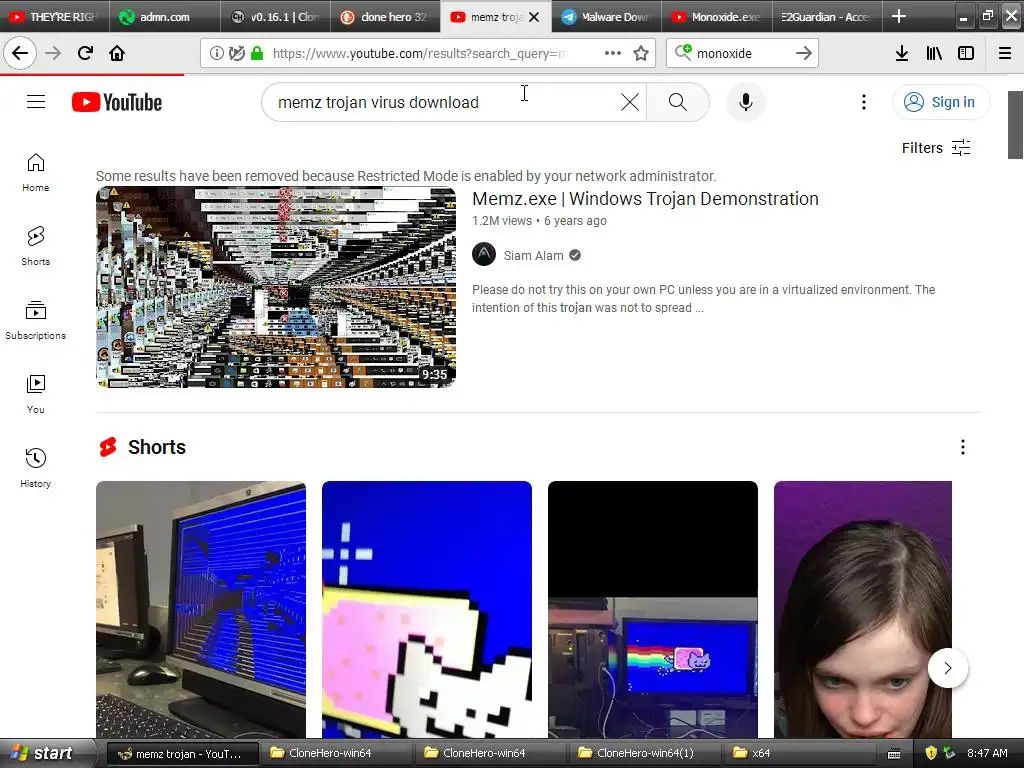This screenshot has height=768, width=1024.
Task: Click the monoxide browser search field
Action: (x=741, y=53)
